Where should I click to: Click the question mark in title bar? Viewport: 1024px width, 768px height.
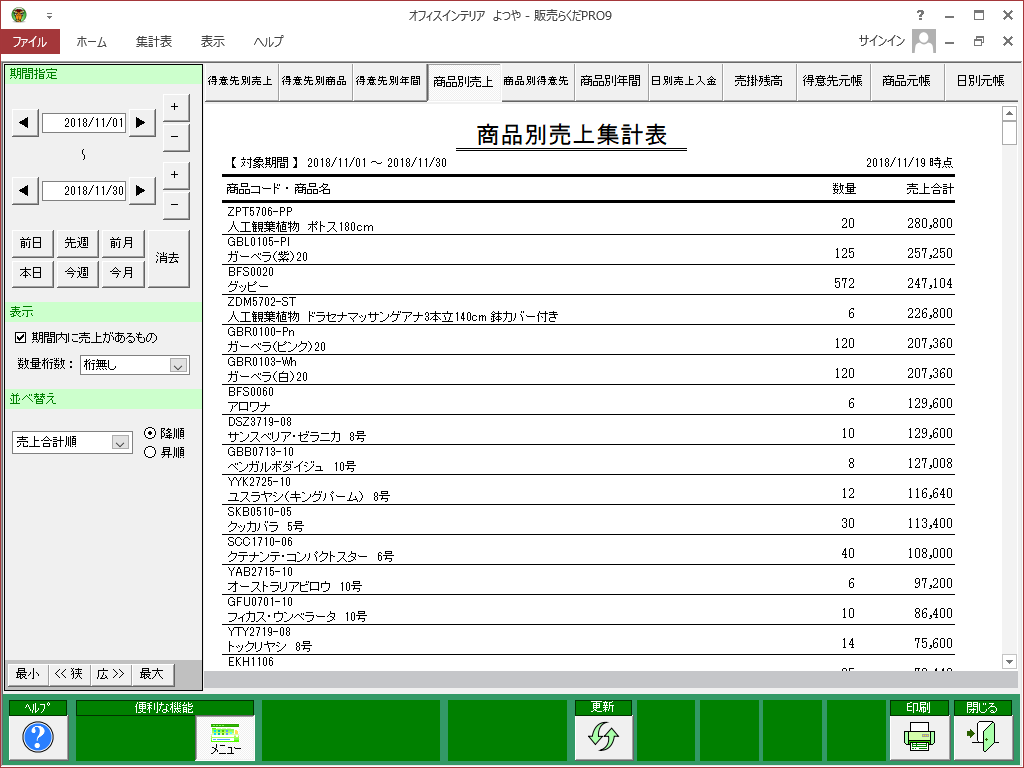point(920,15)
